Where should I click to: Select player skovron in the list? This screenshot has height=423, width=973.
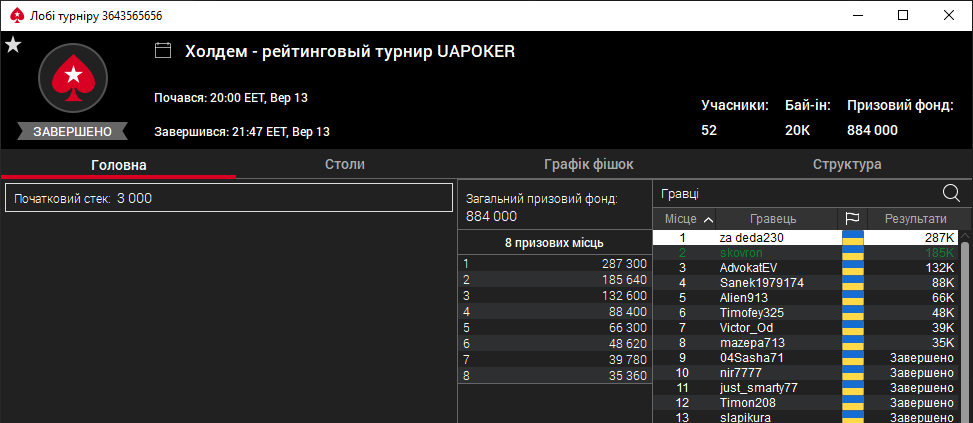805,252
